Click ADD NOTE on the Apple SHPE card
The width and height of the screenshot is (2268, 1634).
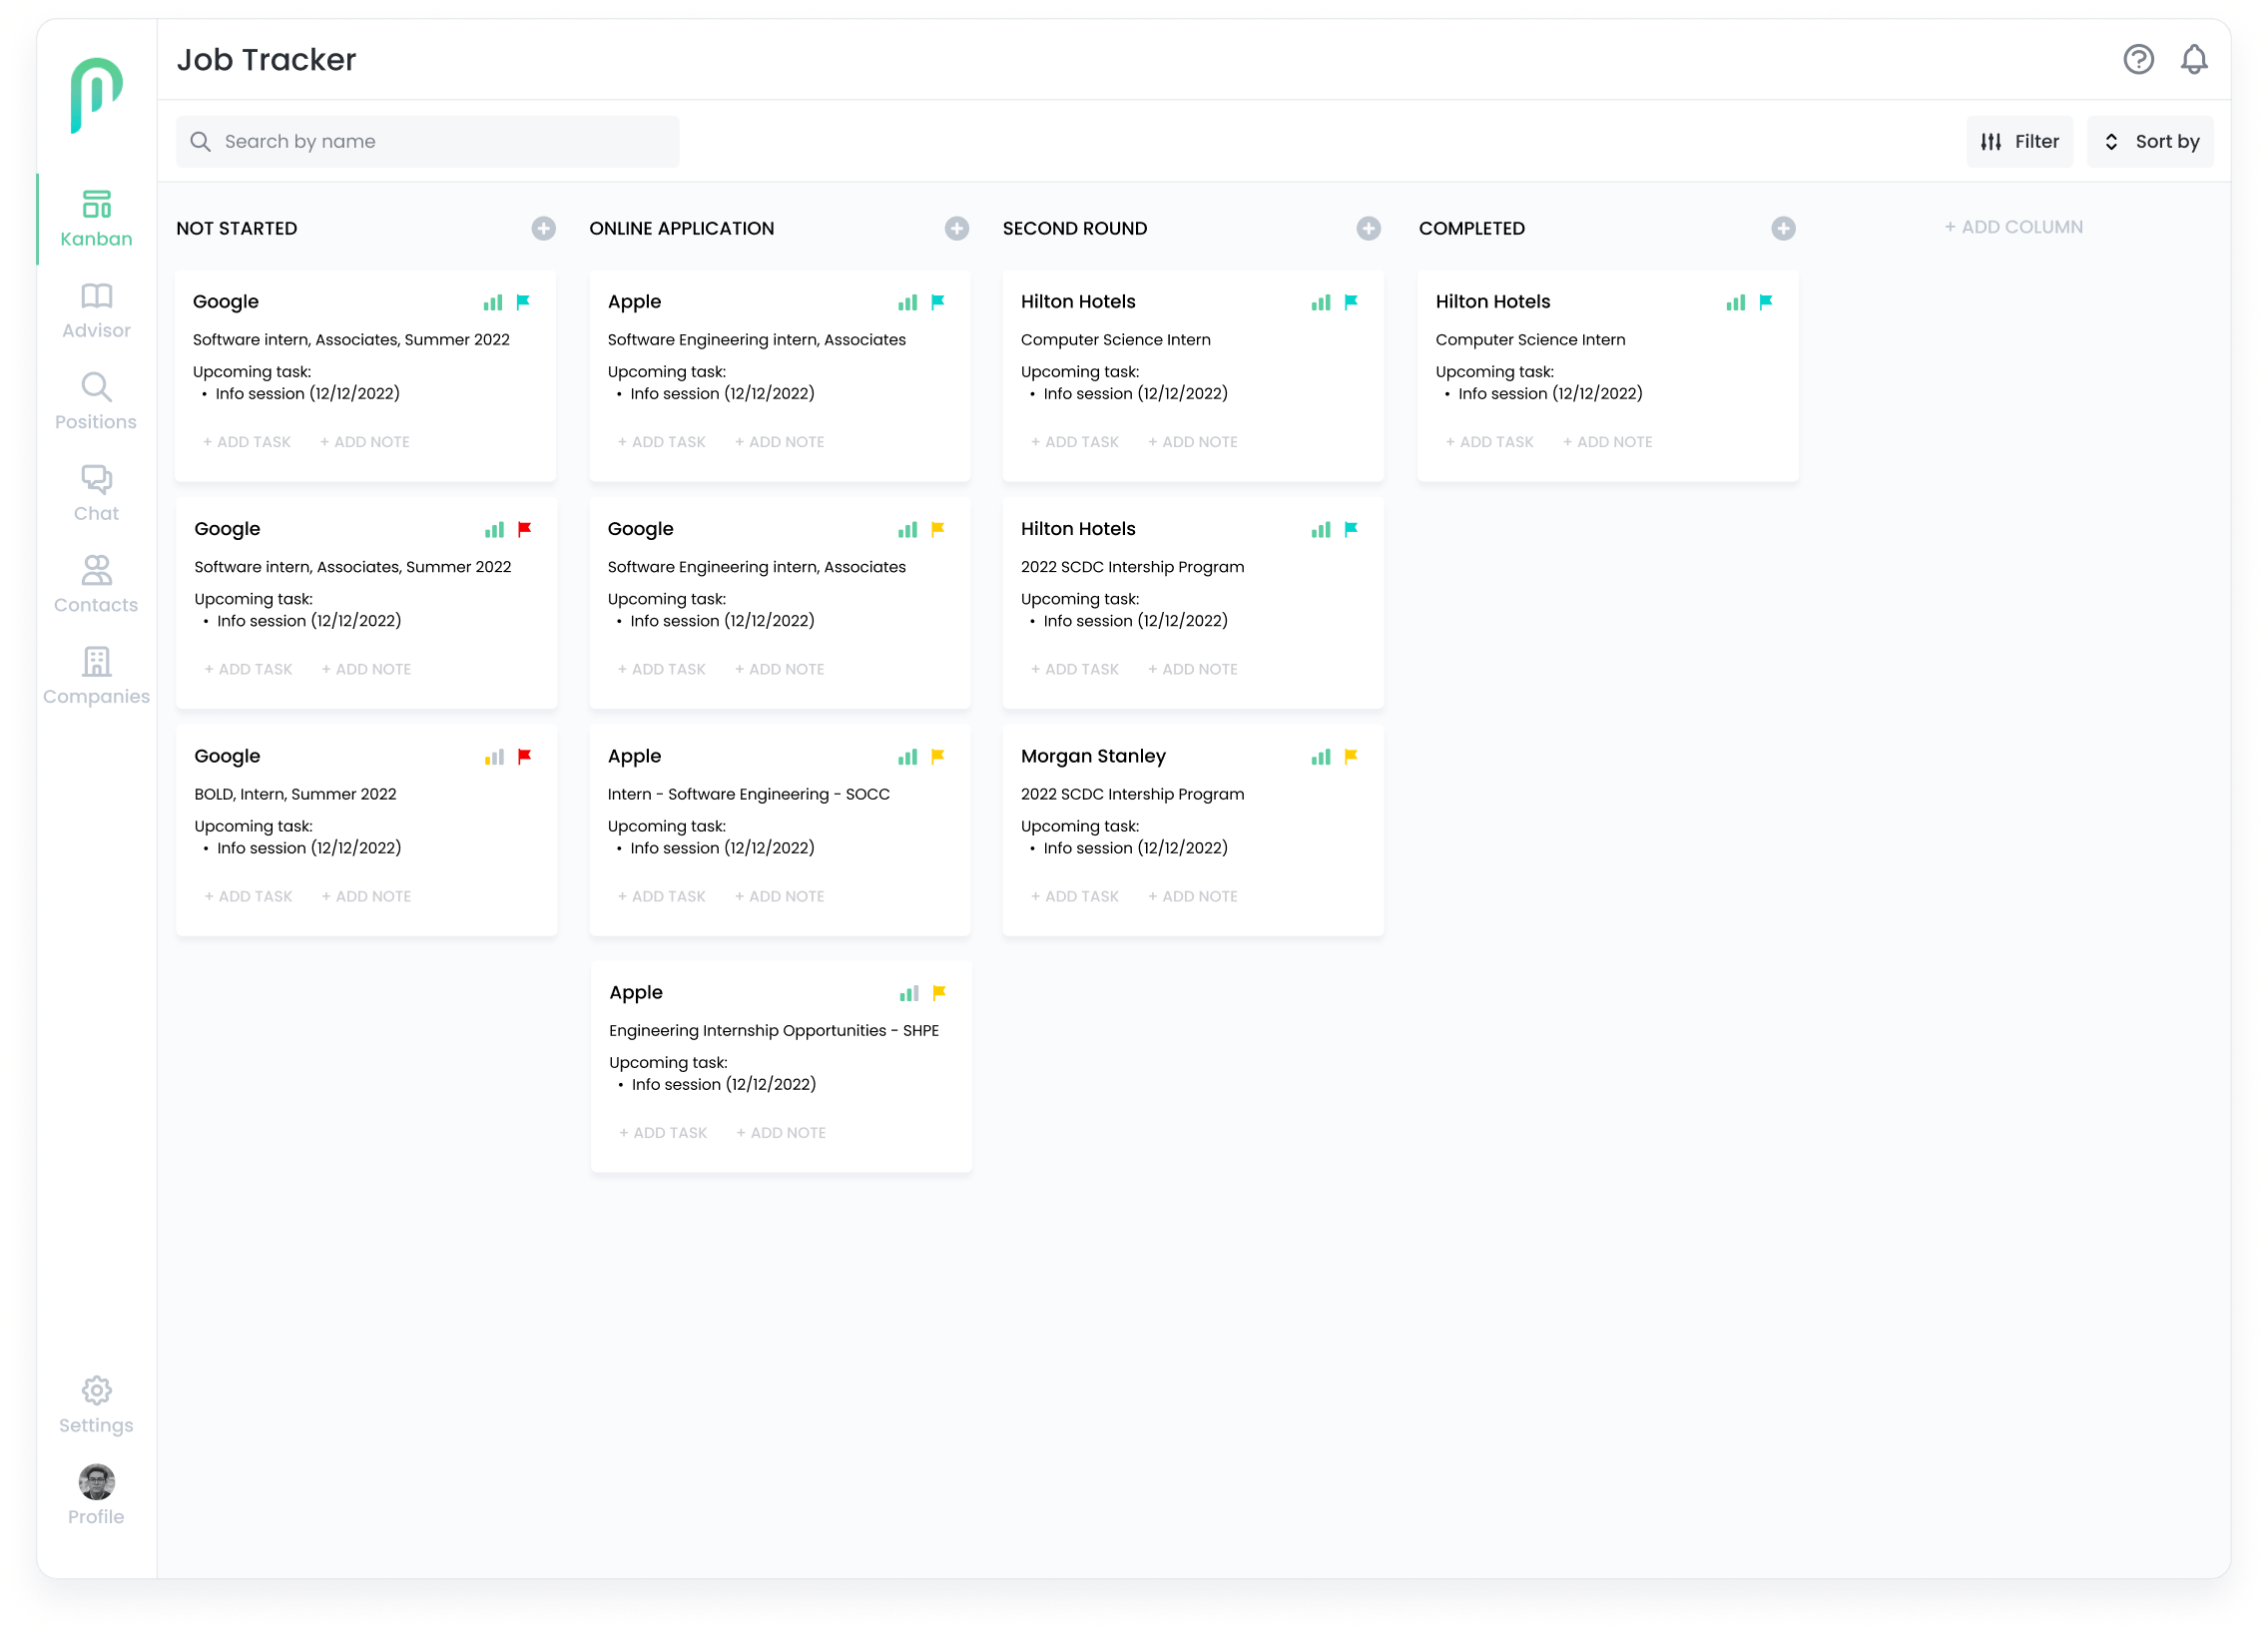pos(780,1132)
